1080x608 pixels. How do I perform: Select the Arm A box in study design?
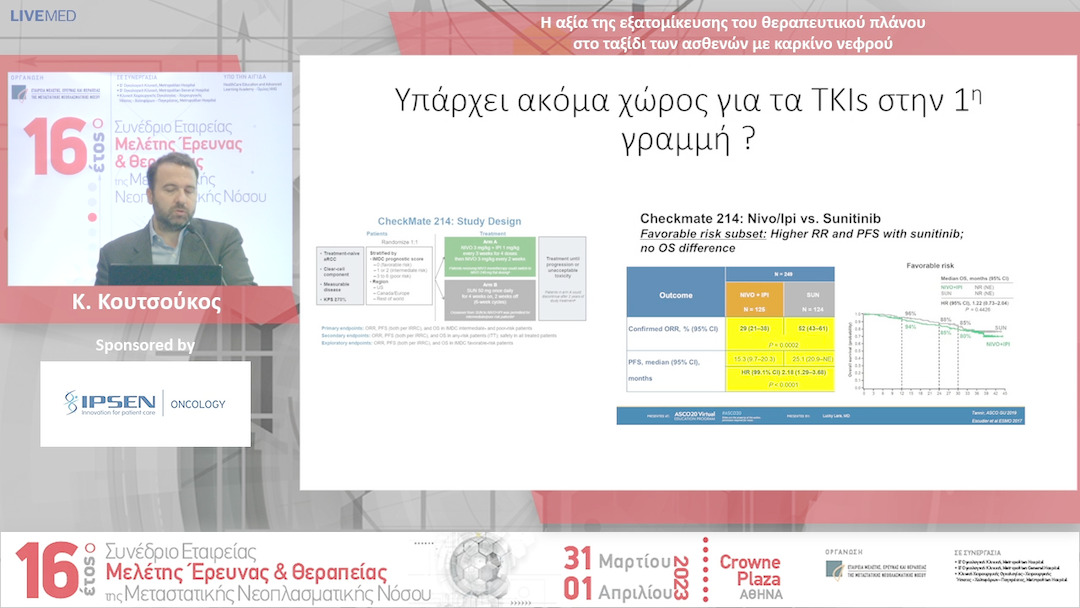pyautogui.click(x=490, y=258)
